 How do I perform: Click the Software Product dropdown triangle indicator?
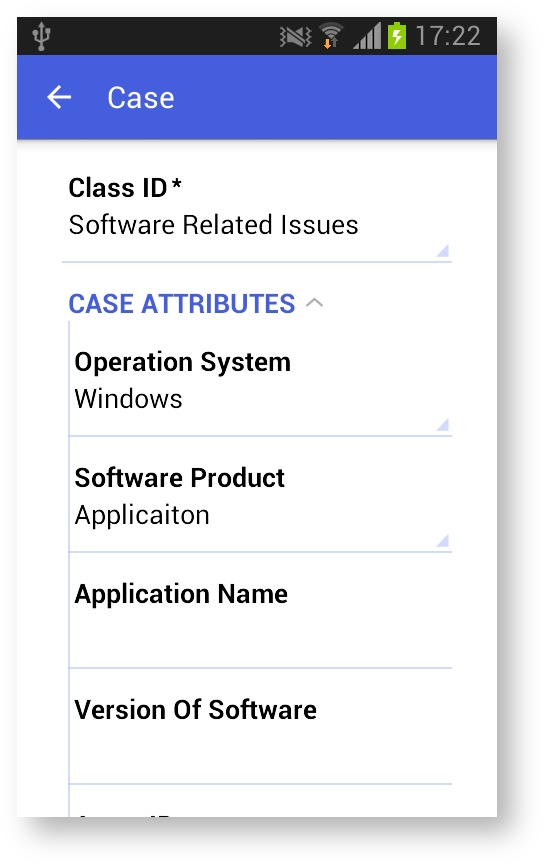442,540
